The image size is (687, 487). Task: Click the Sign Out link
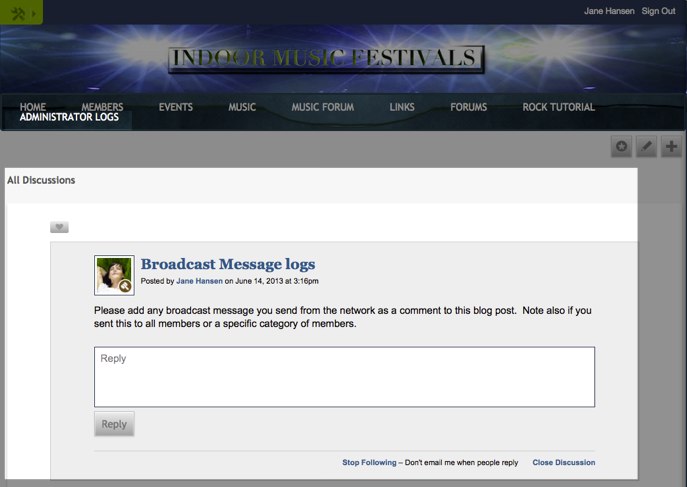point(659,11)
